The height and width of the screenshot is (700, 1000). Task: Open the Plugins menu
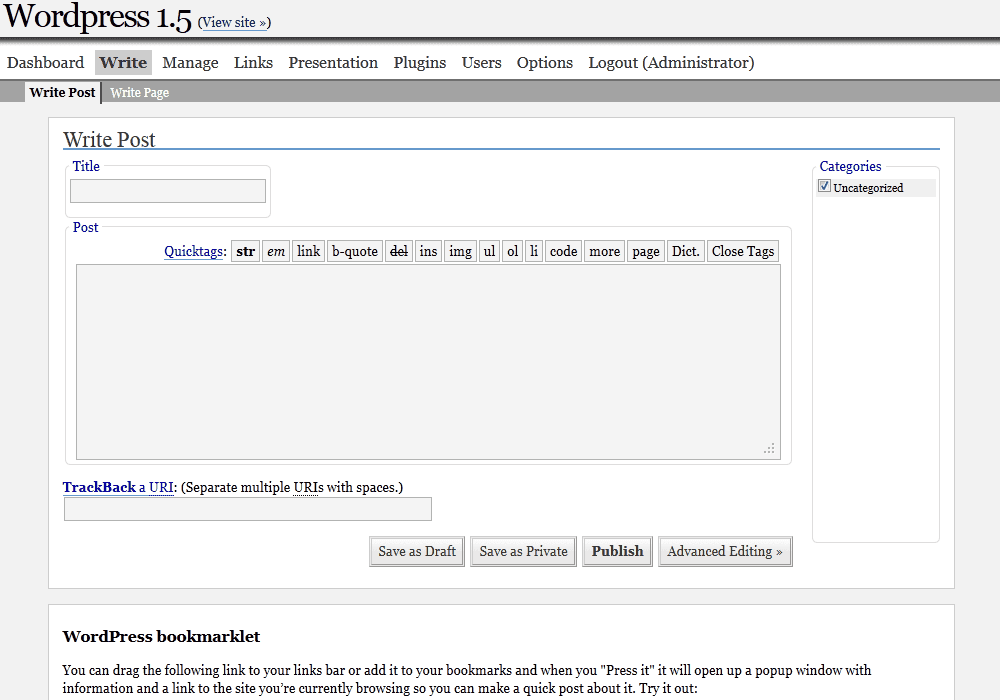[x=420, y=62]
